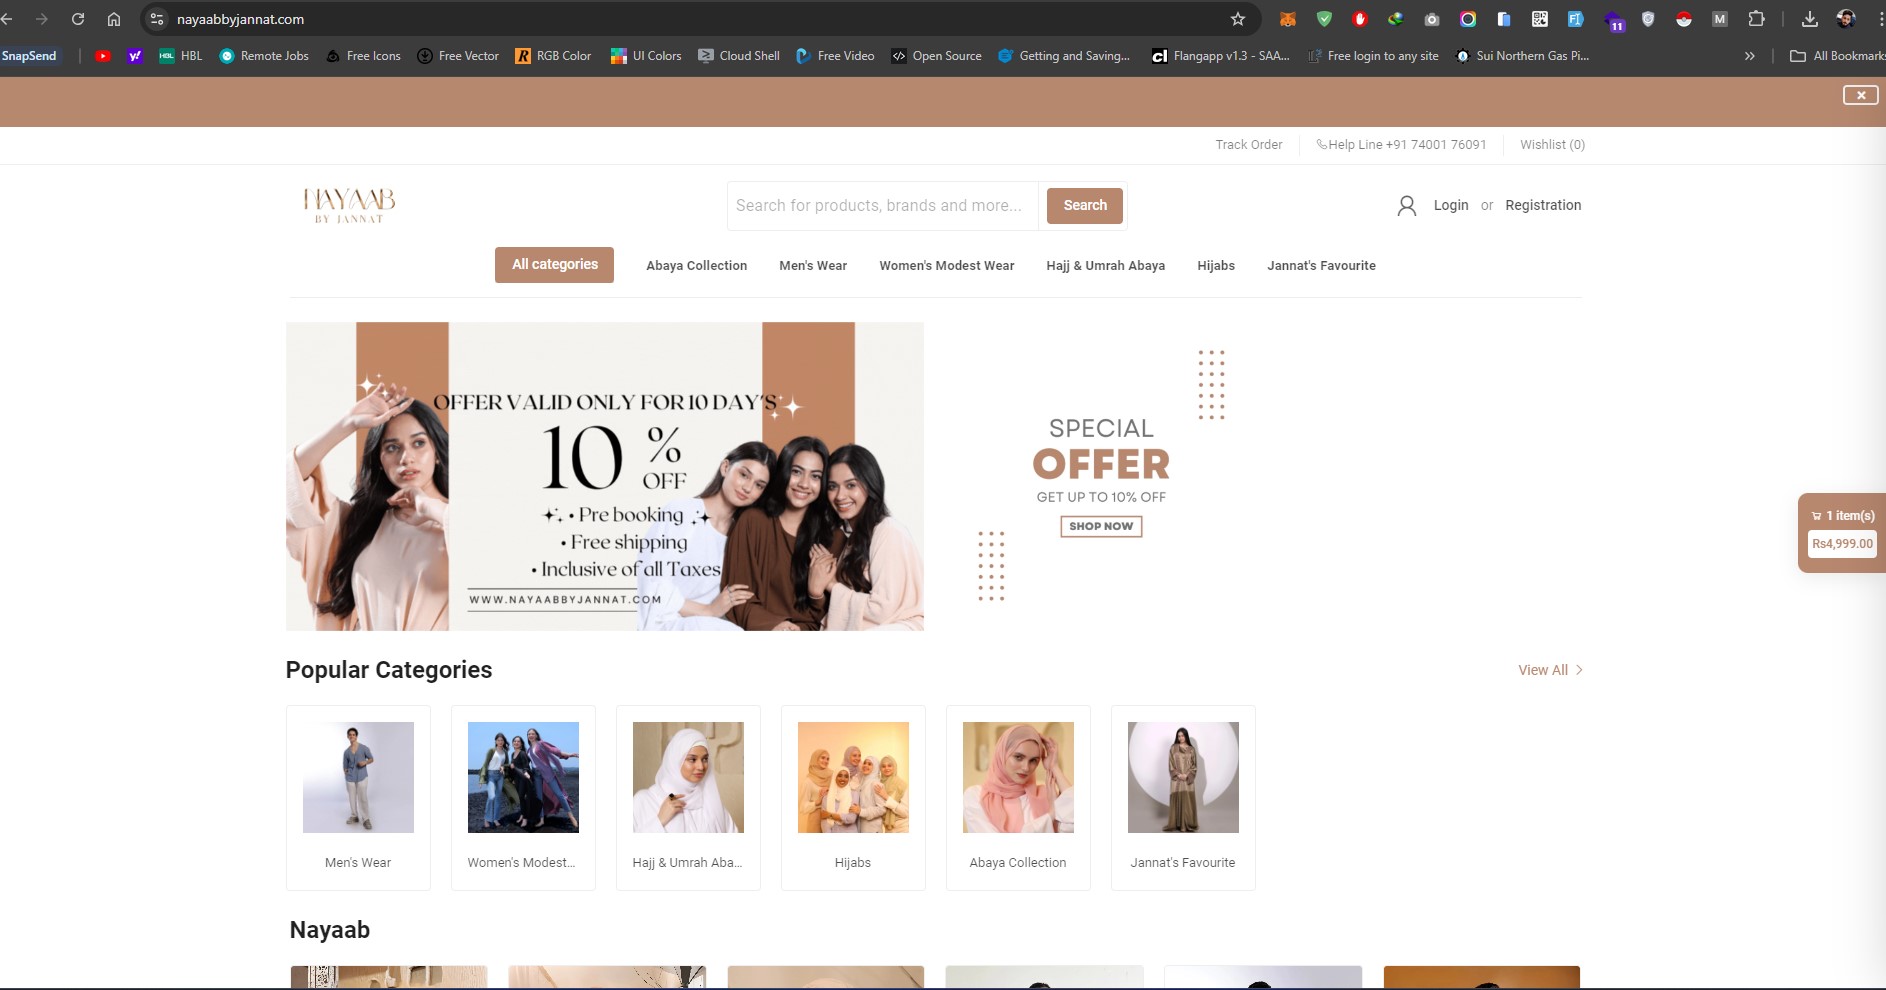Open the browser downloads icon
The height and width of the screenshot is (990, 1886).
point(1809,19)
